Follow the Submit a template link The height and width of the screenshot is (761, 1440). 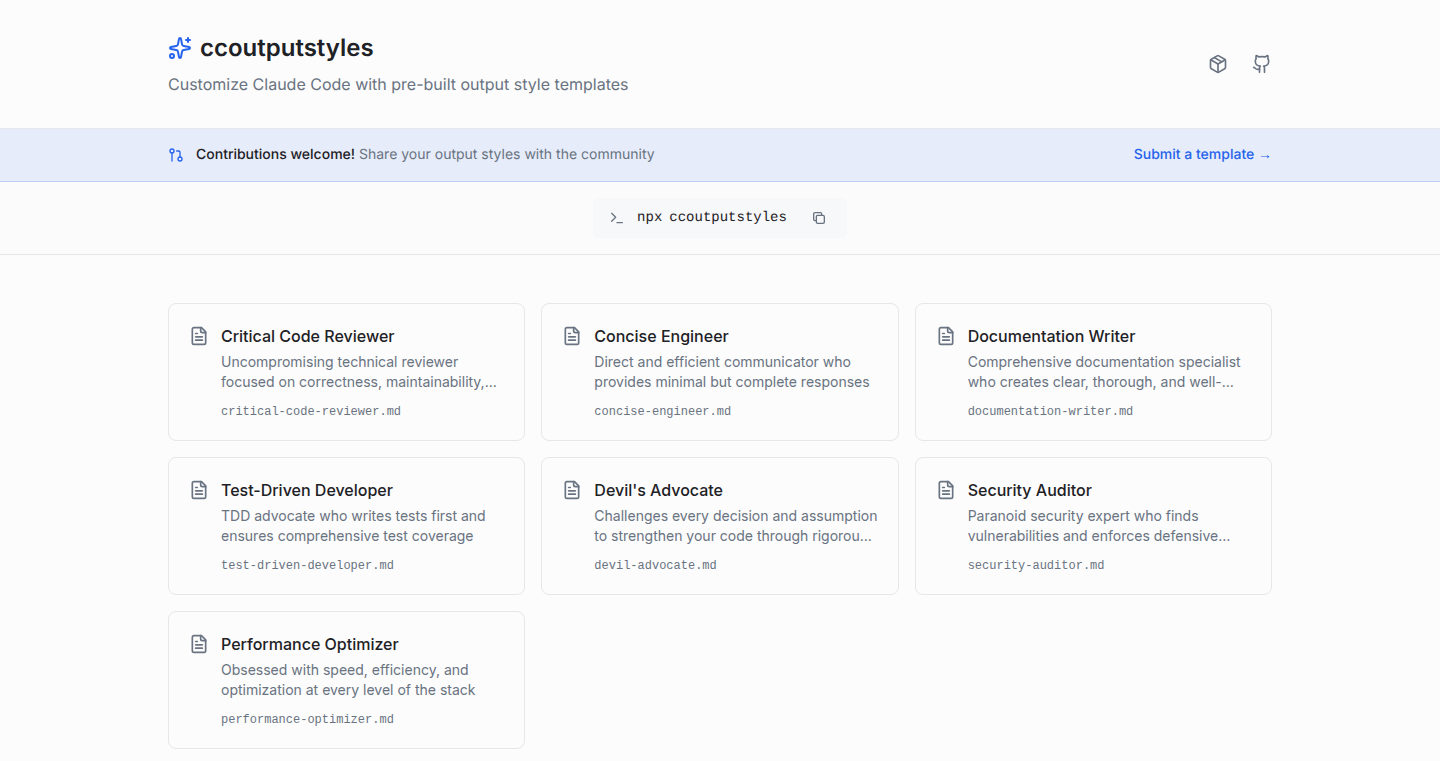coord(1202,155)
